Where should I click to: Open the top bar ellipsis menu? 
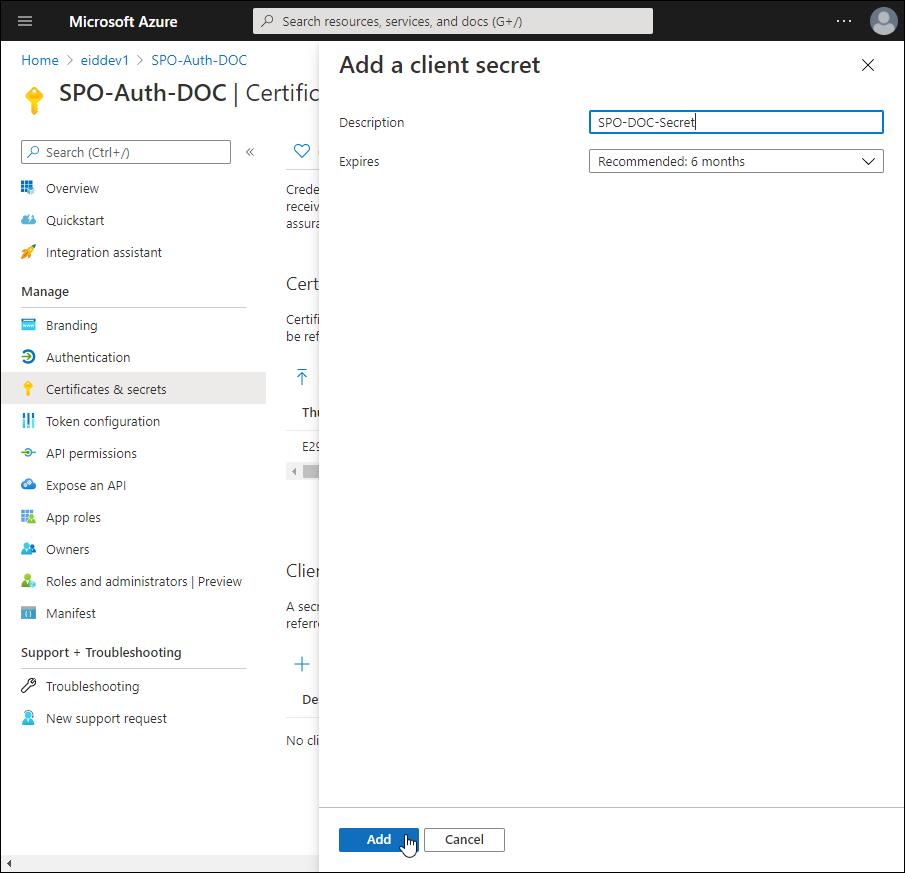point(844,21)
